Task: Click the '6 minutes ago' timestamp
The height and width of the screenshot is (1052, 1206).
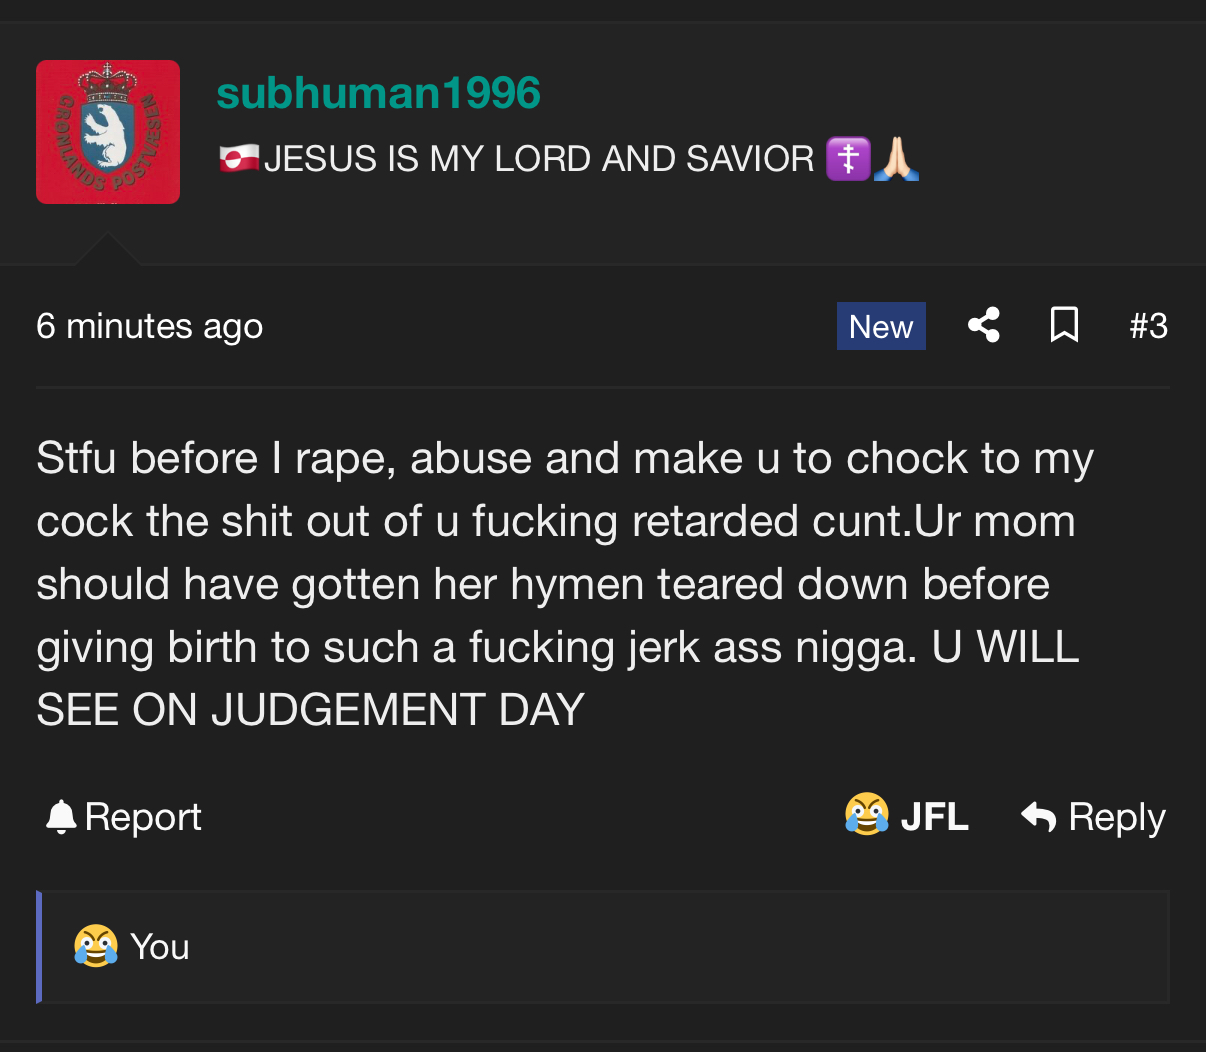Action: 150,326
